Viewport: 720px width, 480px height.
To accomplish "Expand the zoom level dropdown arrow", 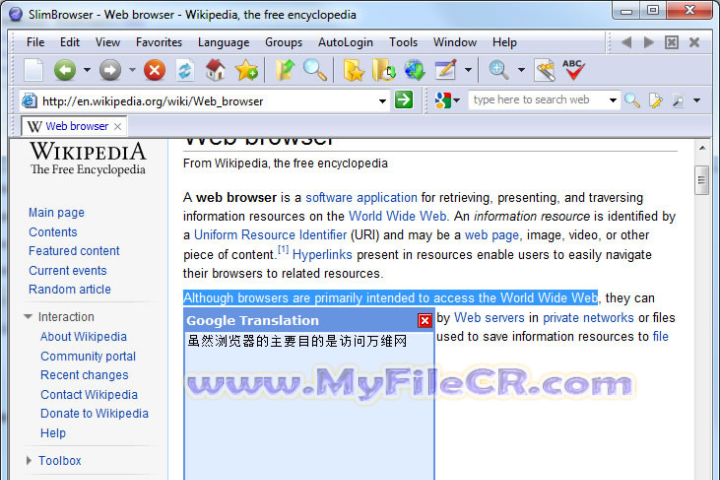I will 521,70.
